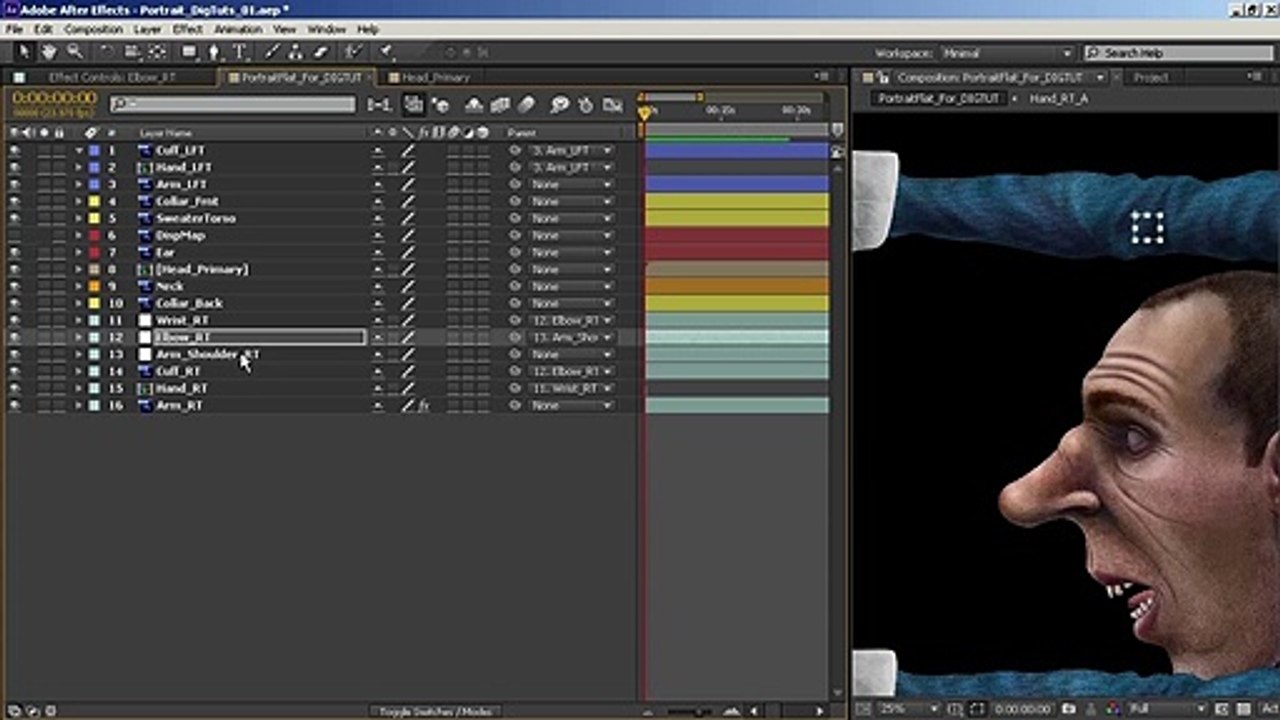Image resolution: width=1280 pixels, height=720 pixels.
Task: Hide the SweaterTorso layer
Action: coord(14,218)
